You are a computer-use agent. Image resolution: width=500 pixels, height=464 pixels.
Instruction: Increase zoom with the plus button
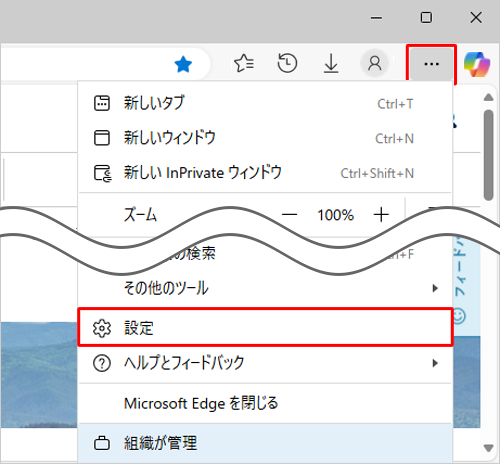(381, 214)
